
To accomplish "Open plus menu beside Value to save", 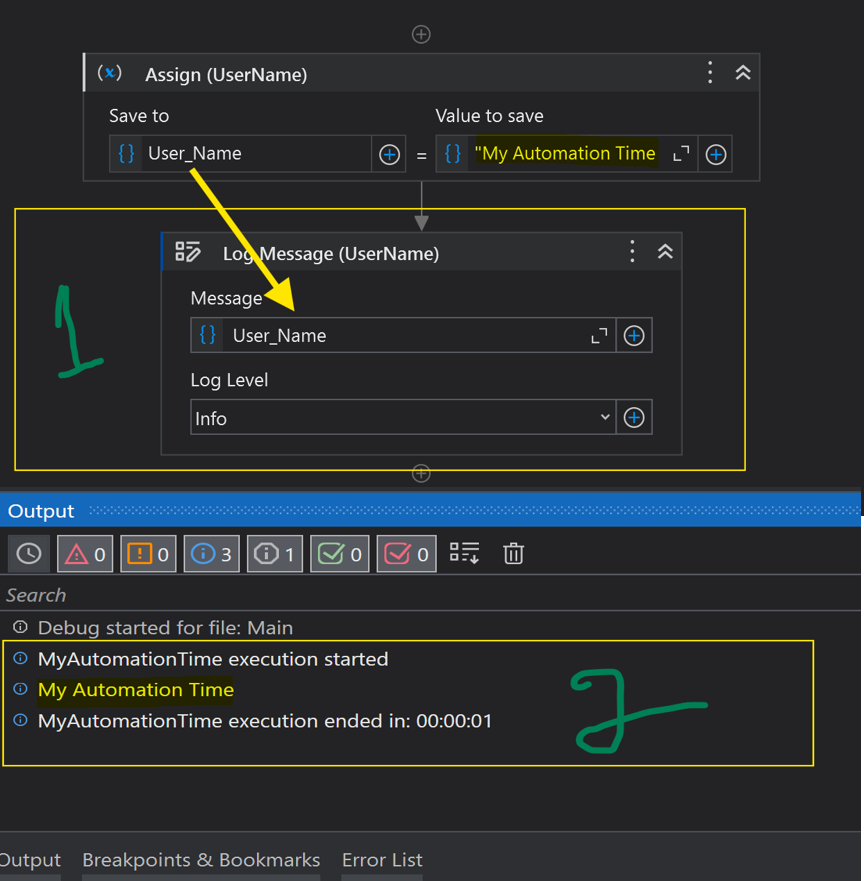I will click(x=715, y=154).
